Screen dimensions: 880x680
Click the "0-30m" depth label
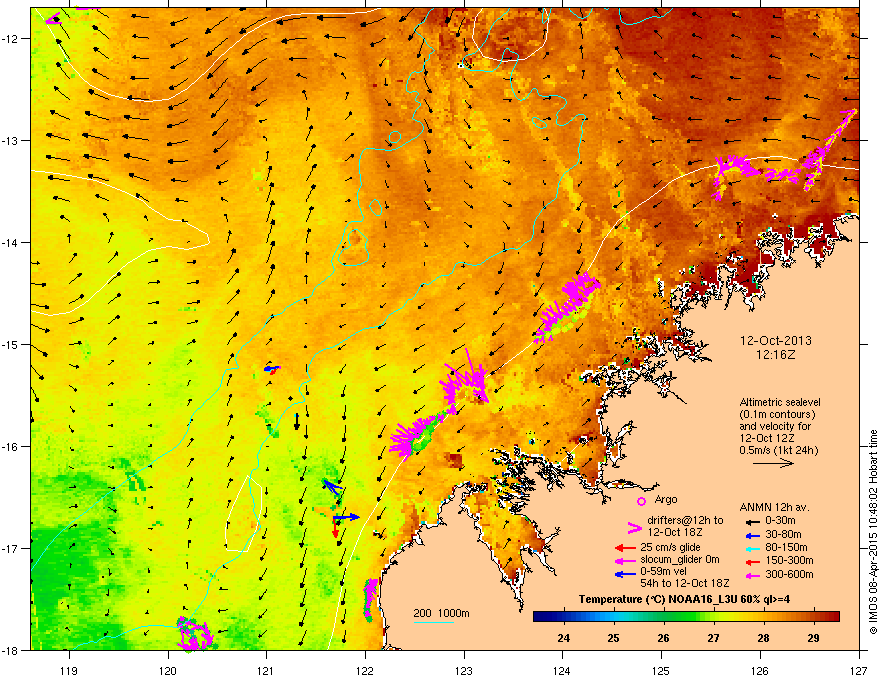click(x=780, y=521)
